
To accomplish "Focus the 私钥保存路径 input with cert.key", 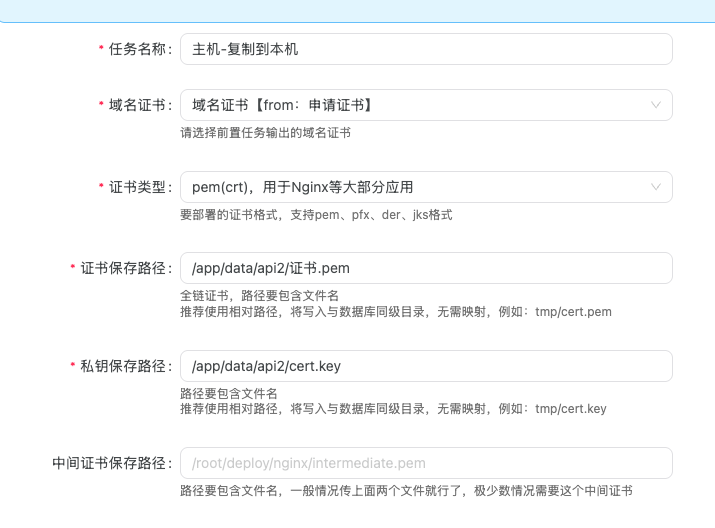I will pyautogui.click(x=425, y=366).
